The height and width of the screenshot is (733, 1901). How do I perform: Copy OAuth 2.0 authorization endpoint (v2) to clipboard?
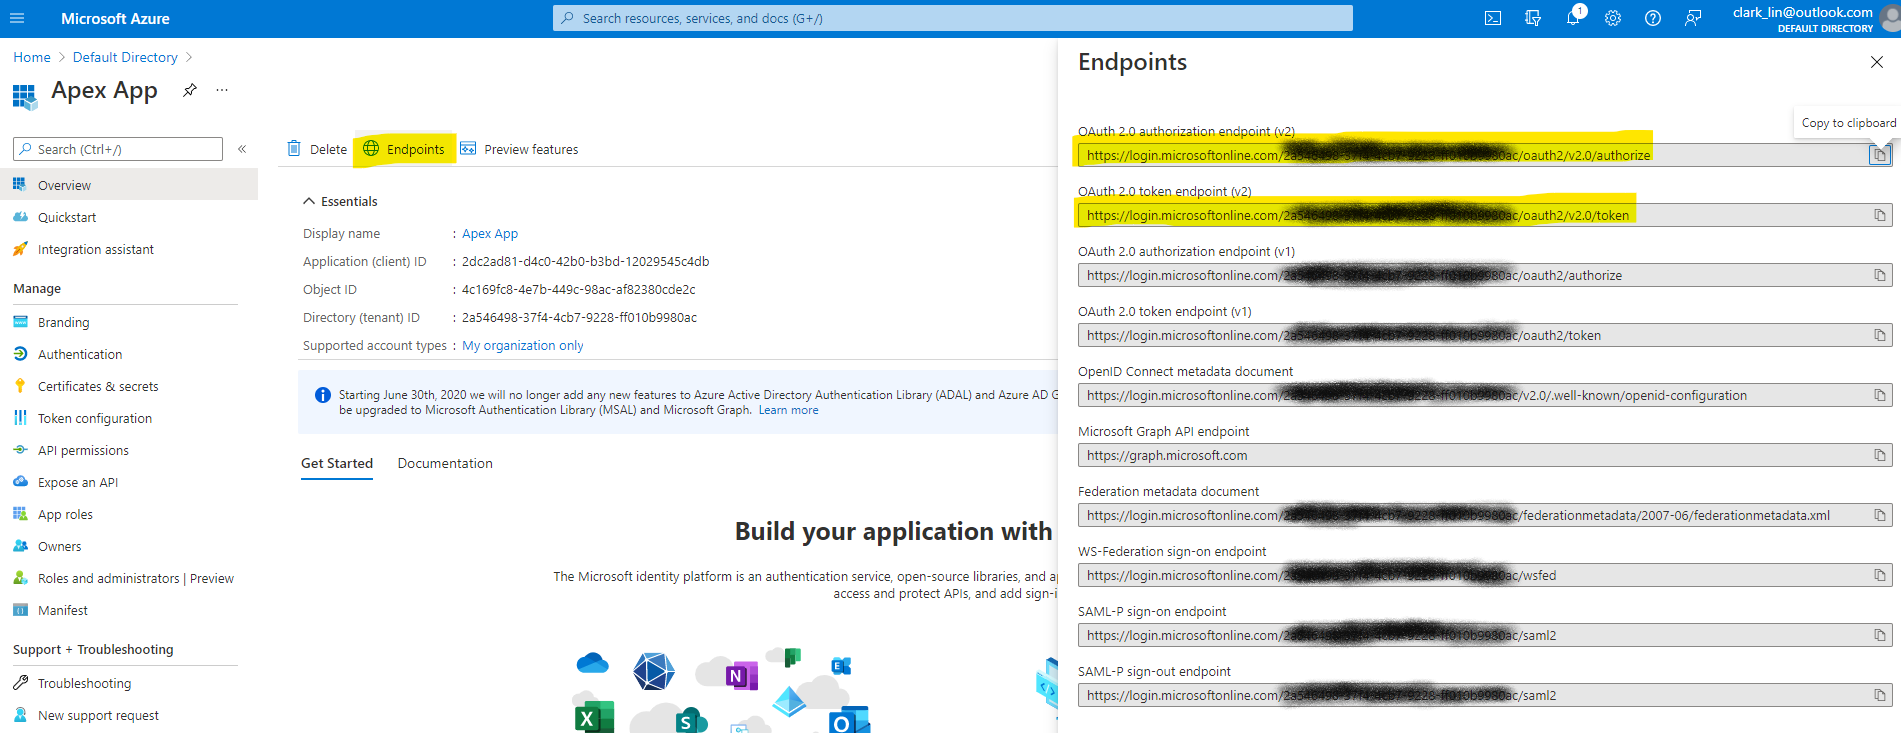coord(1879,155)
